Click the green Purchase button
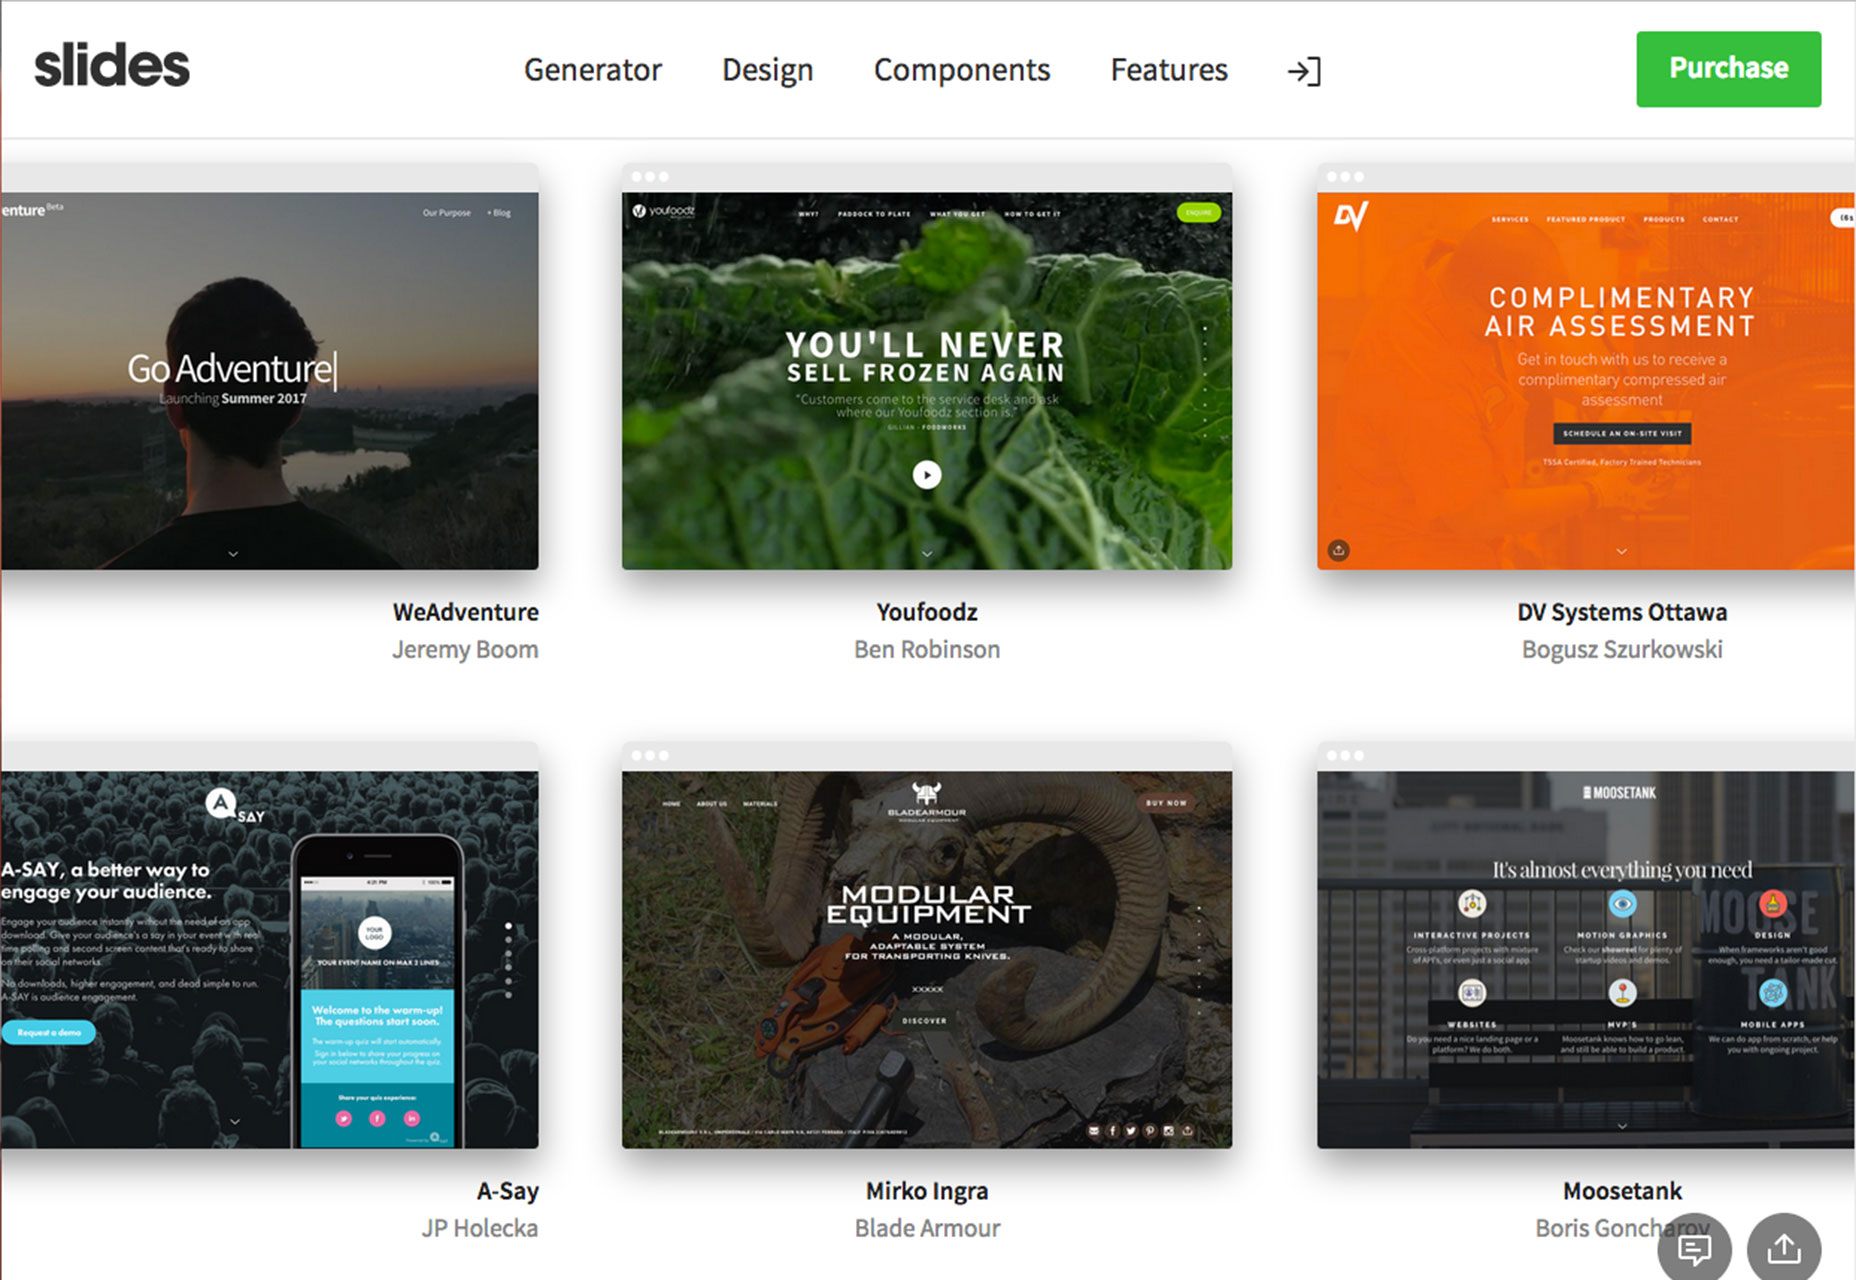Screen dimensions: 1856x1280 1729,69
